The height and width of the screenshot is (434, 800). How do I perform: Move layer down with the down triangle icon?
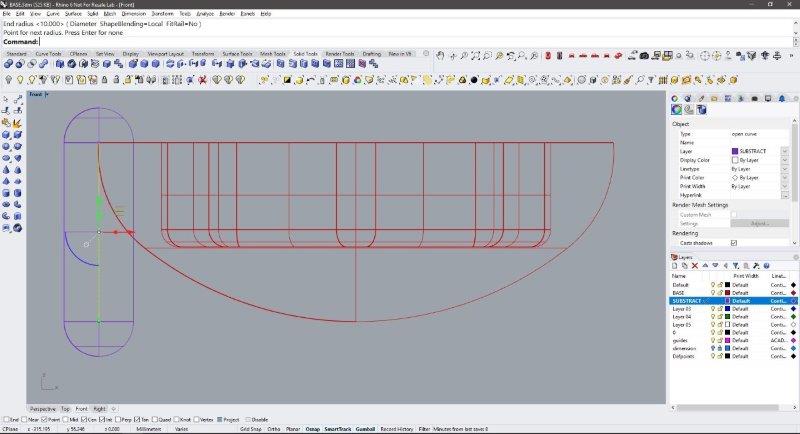[x=715, y=266]
